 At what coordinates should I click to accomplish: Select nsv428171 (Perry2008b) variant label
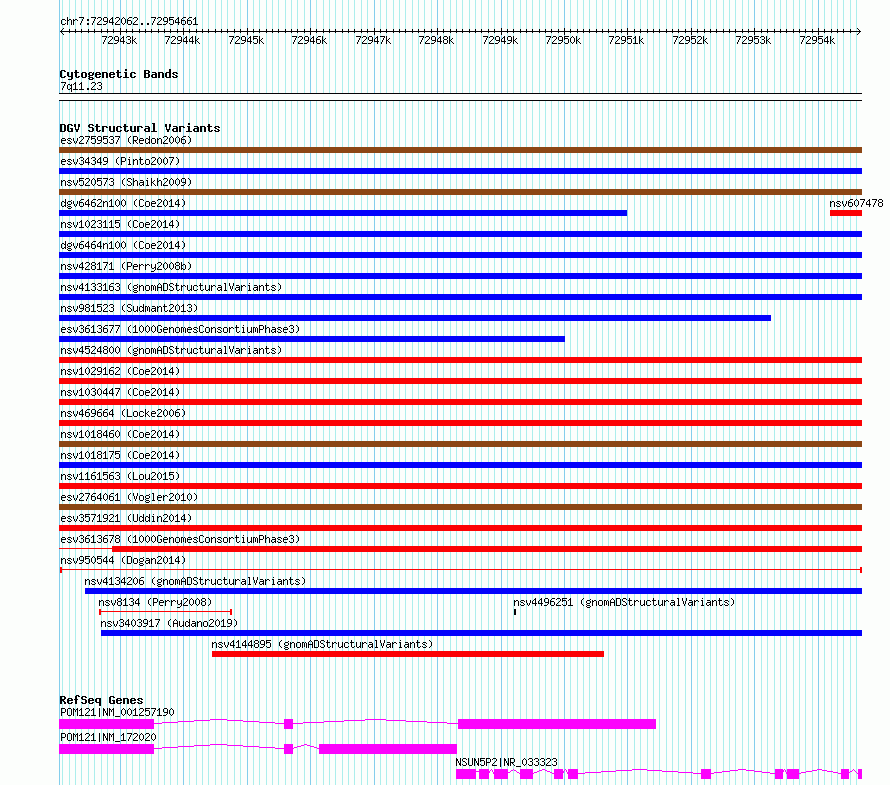(x=126, y=266)
